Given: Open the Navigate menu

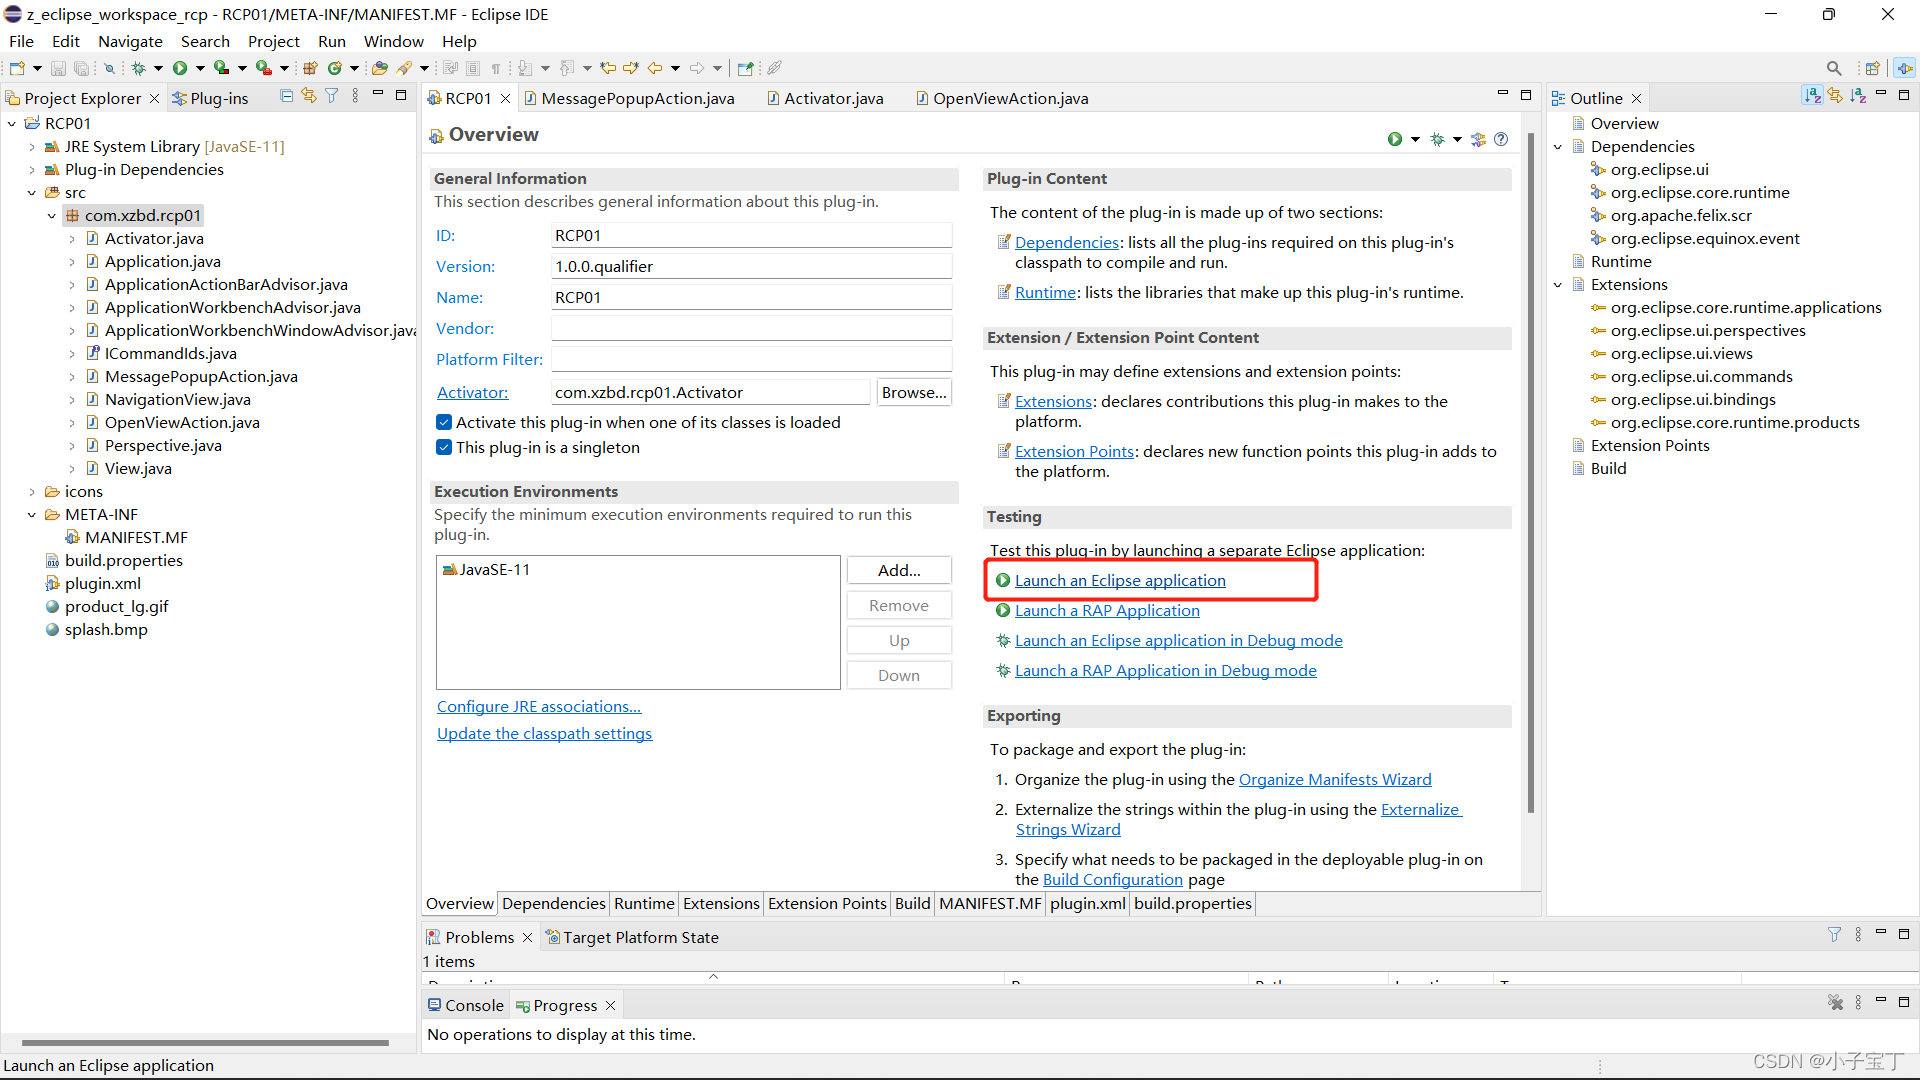Looking at the screenshot, I should (x=130, y=41).
